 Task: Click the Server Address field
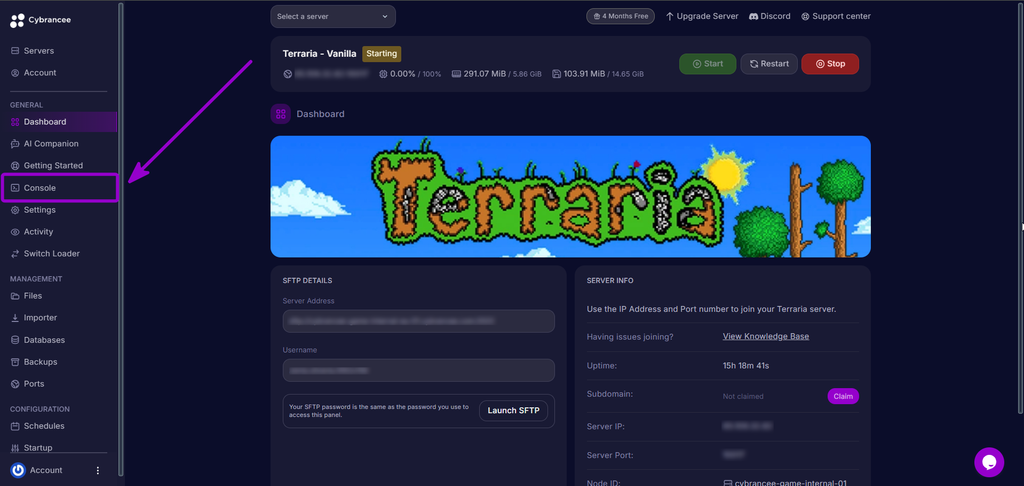point(419,321)
